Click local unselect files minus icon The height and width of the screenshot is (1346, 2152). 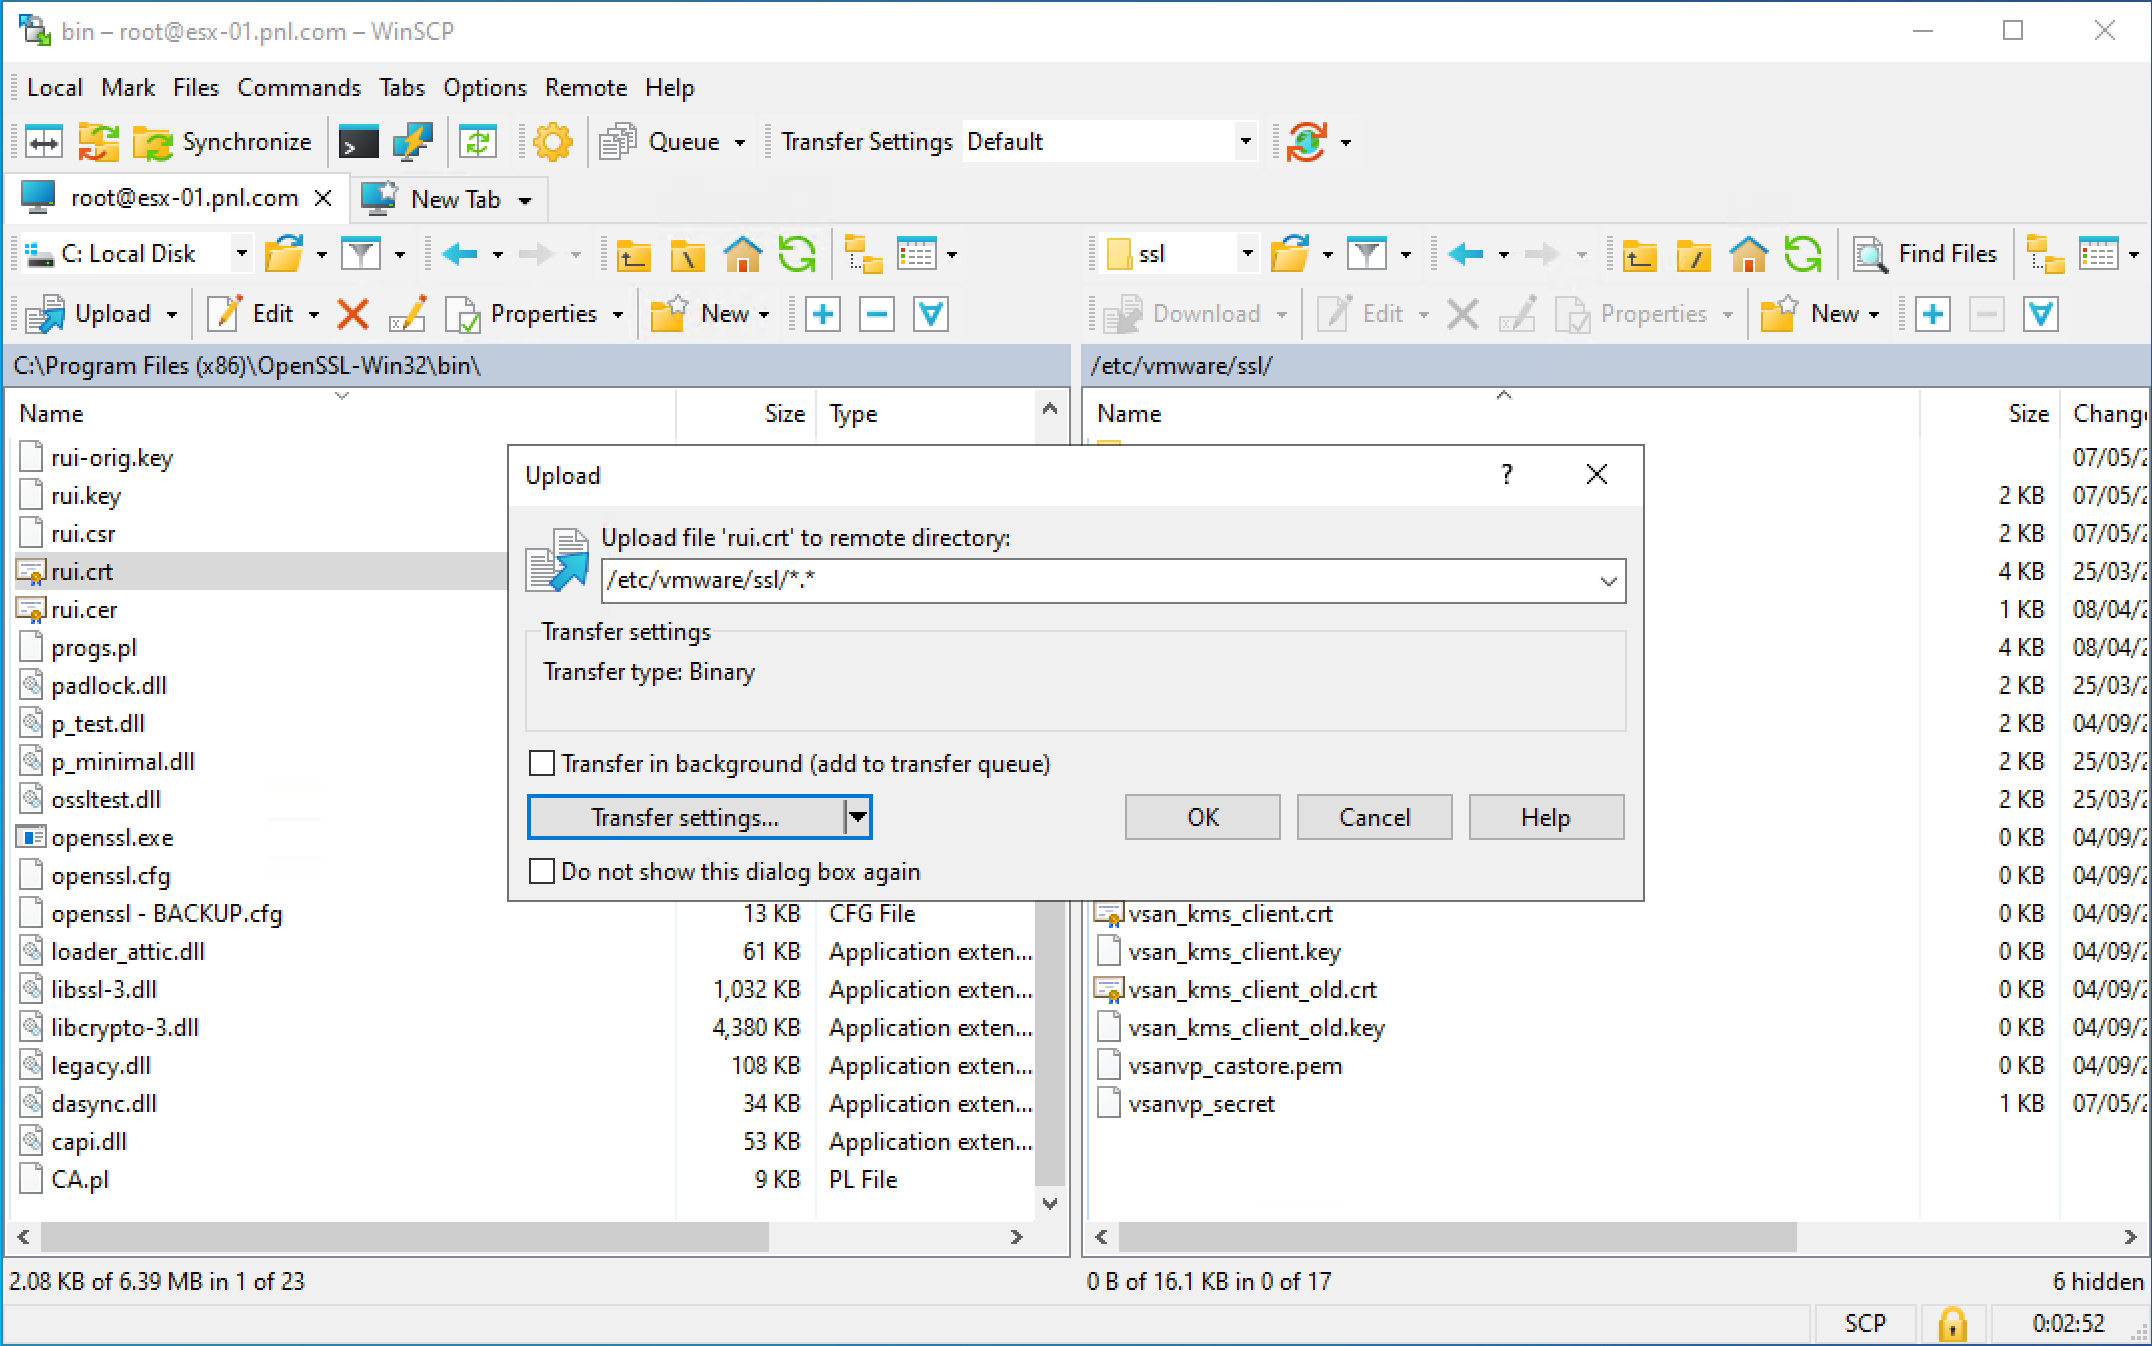pyautogui.click(x=877, y=314)
